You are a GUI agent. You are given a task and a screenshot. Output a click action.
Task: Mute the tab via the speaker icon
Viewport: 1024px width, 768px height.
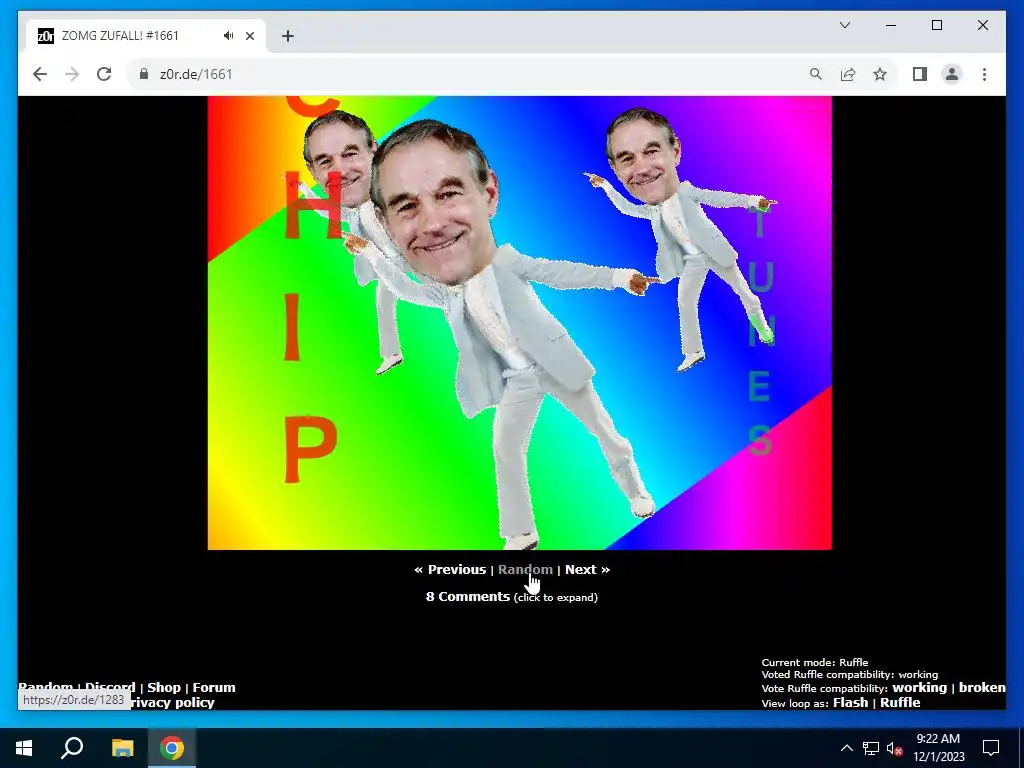[x=228, y=36]
